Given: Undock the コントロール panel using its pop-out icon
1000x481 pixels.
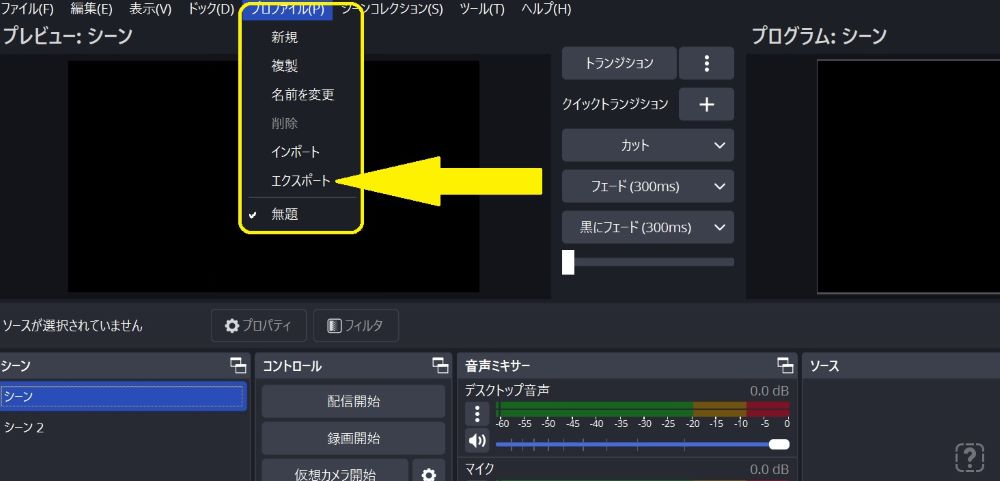Looking at the screenshot, I should point(440,366).
